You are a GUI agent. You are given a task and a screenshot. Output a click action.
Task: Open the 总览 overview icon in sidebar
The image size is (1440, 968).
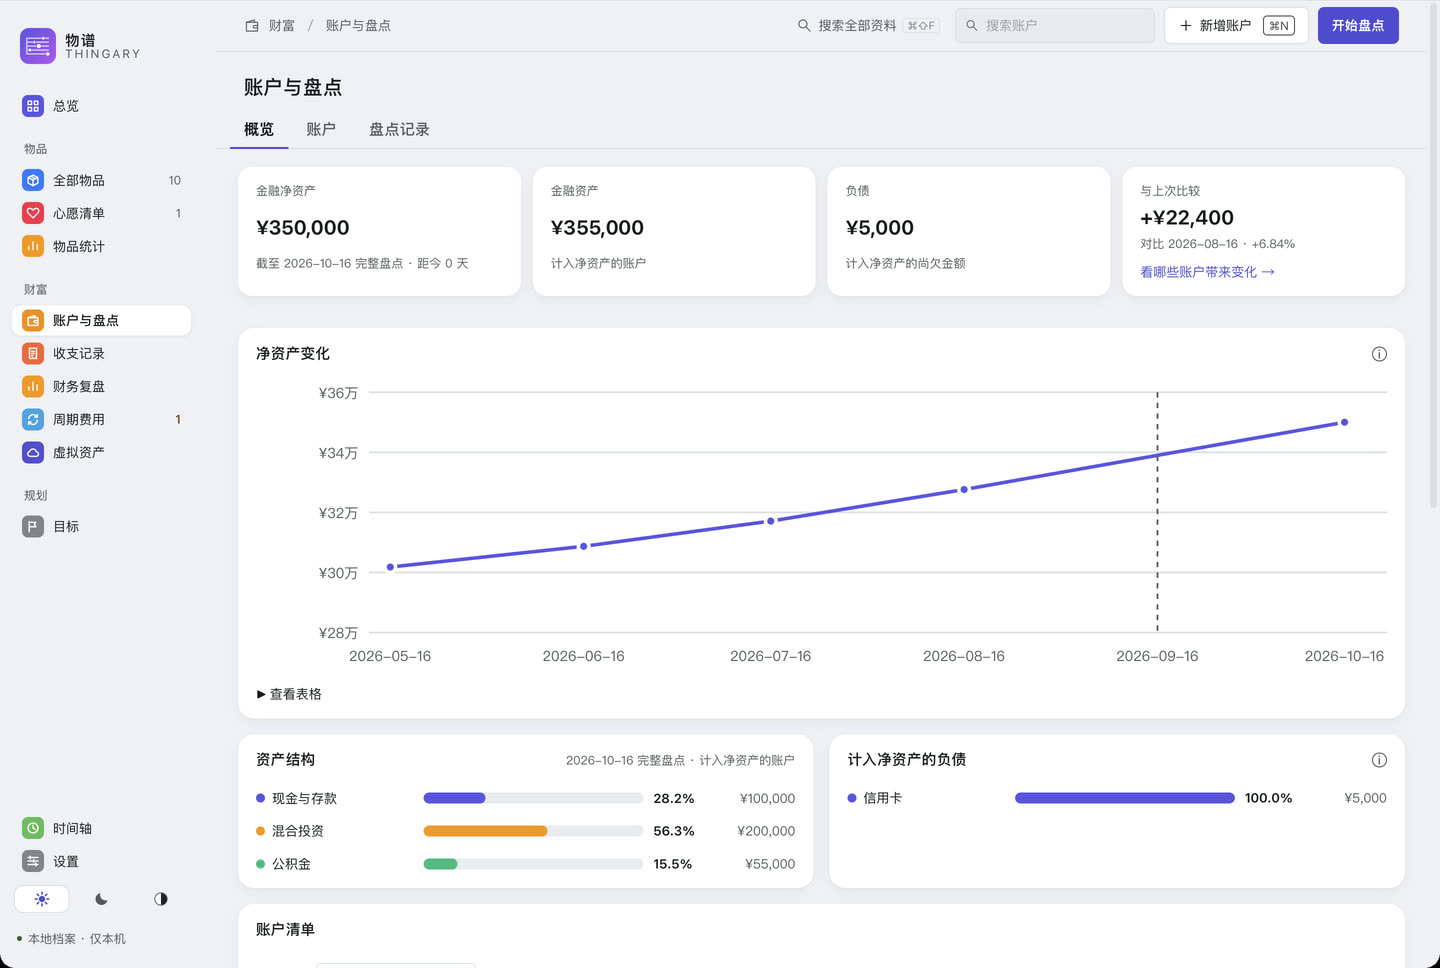[x=33, y=106]
